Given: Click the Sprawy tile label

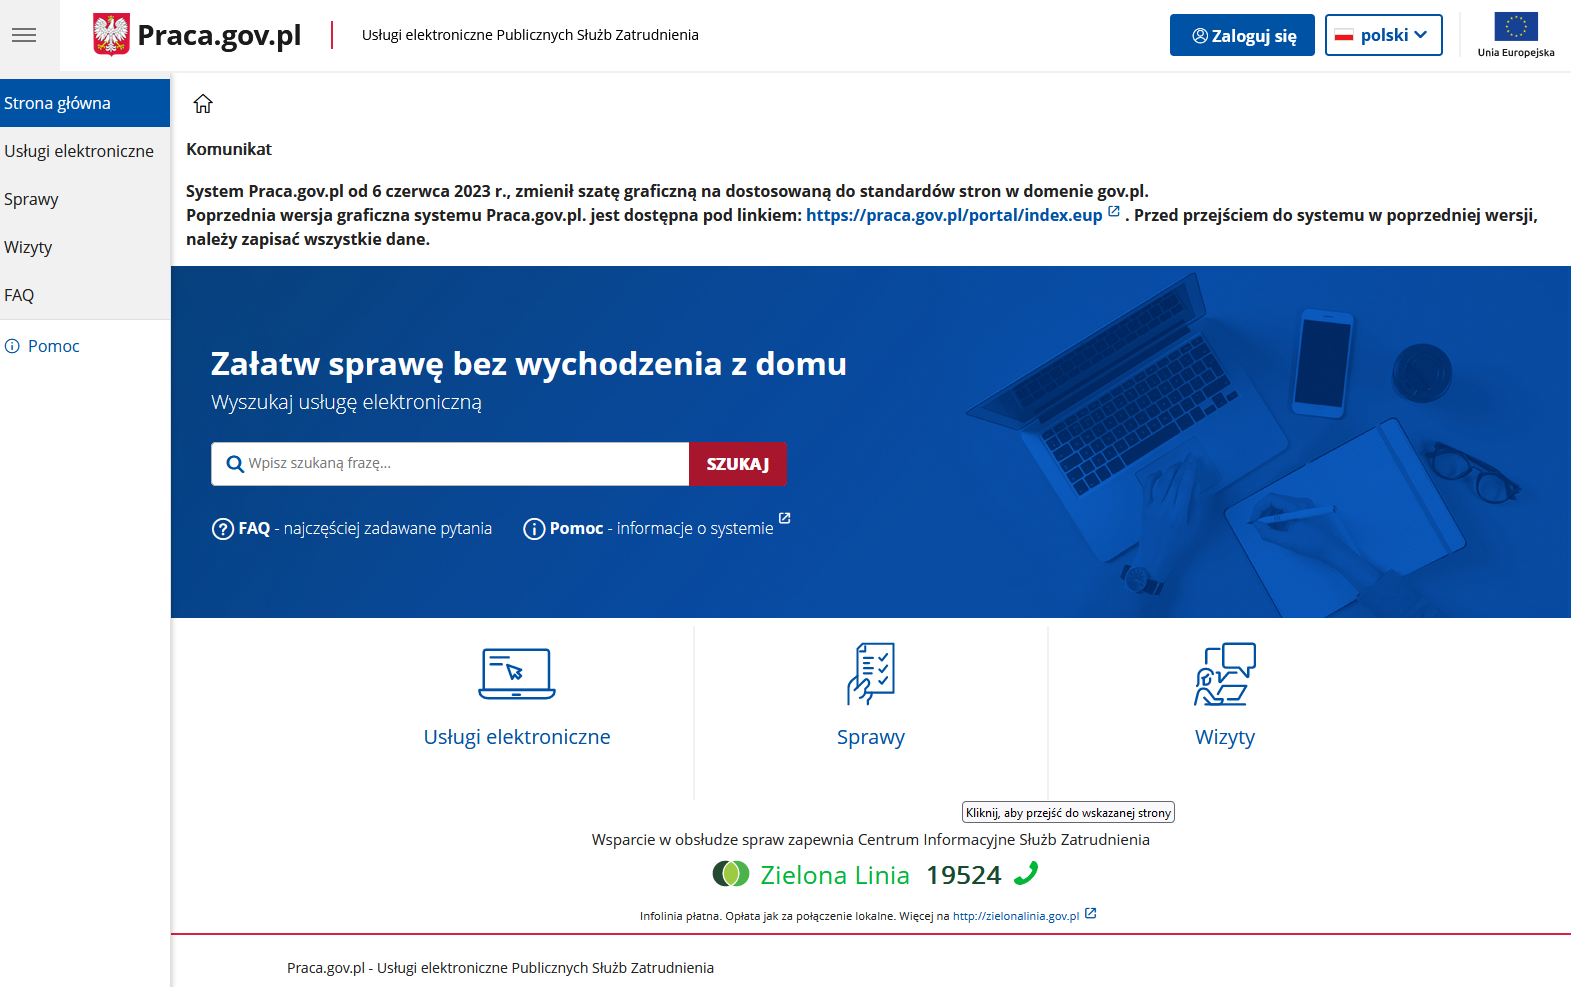Looking at the screenshot, I should click(x=871, y=737).
